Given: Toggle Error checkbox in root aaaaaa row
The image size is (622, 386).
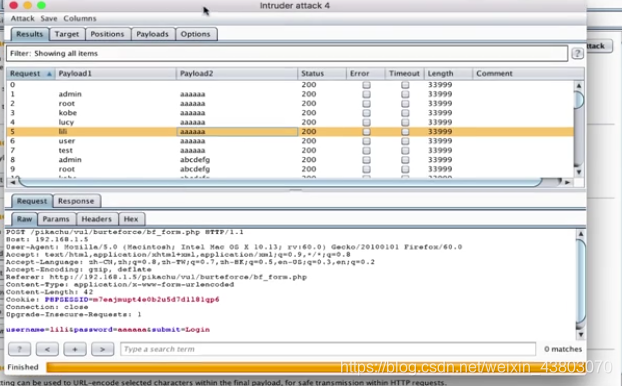Looking at the screenshot, I should [367, 104].
